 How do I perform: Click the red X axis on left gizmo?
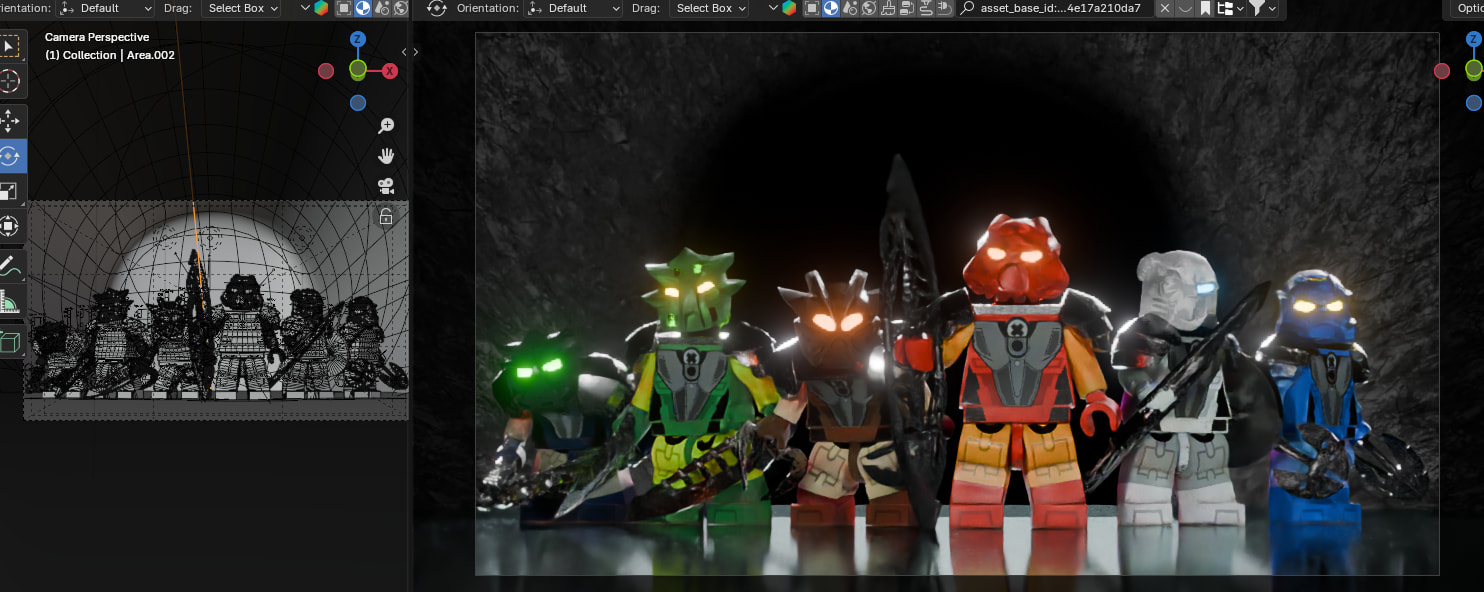coord(390,71)
